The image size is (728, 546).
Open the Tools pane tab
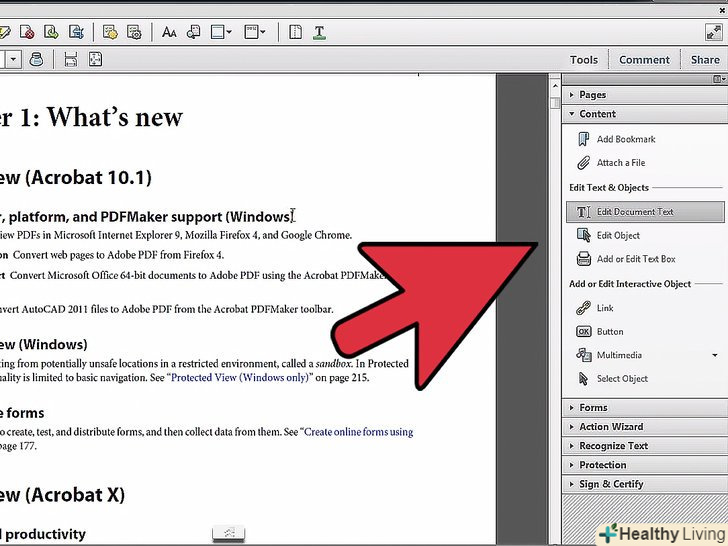[x=584, y=60]
